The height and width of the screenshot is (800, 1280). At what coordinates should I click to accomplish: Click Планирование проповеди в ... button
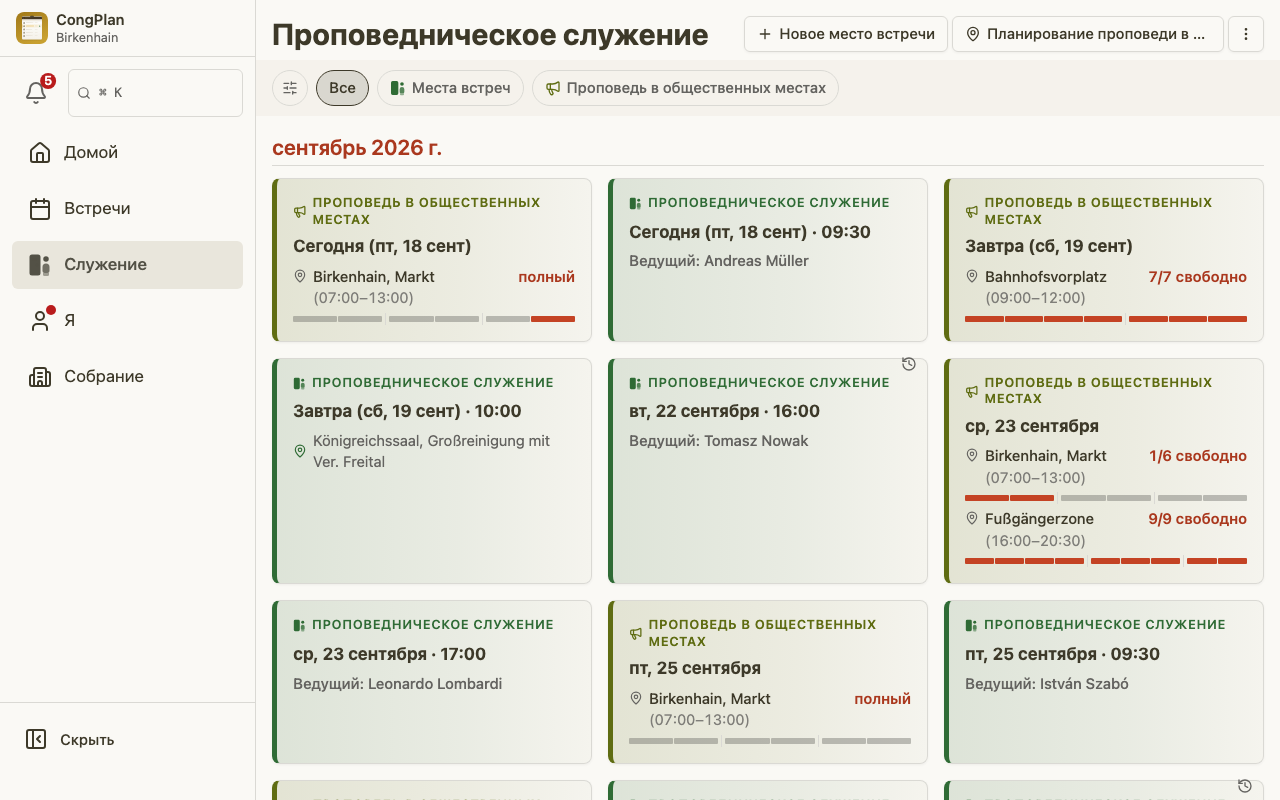1088,34
